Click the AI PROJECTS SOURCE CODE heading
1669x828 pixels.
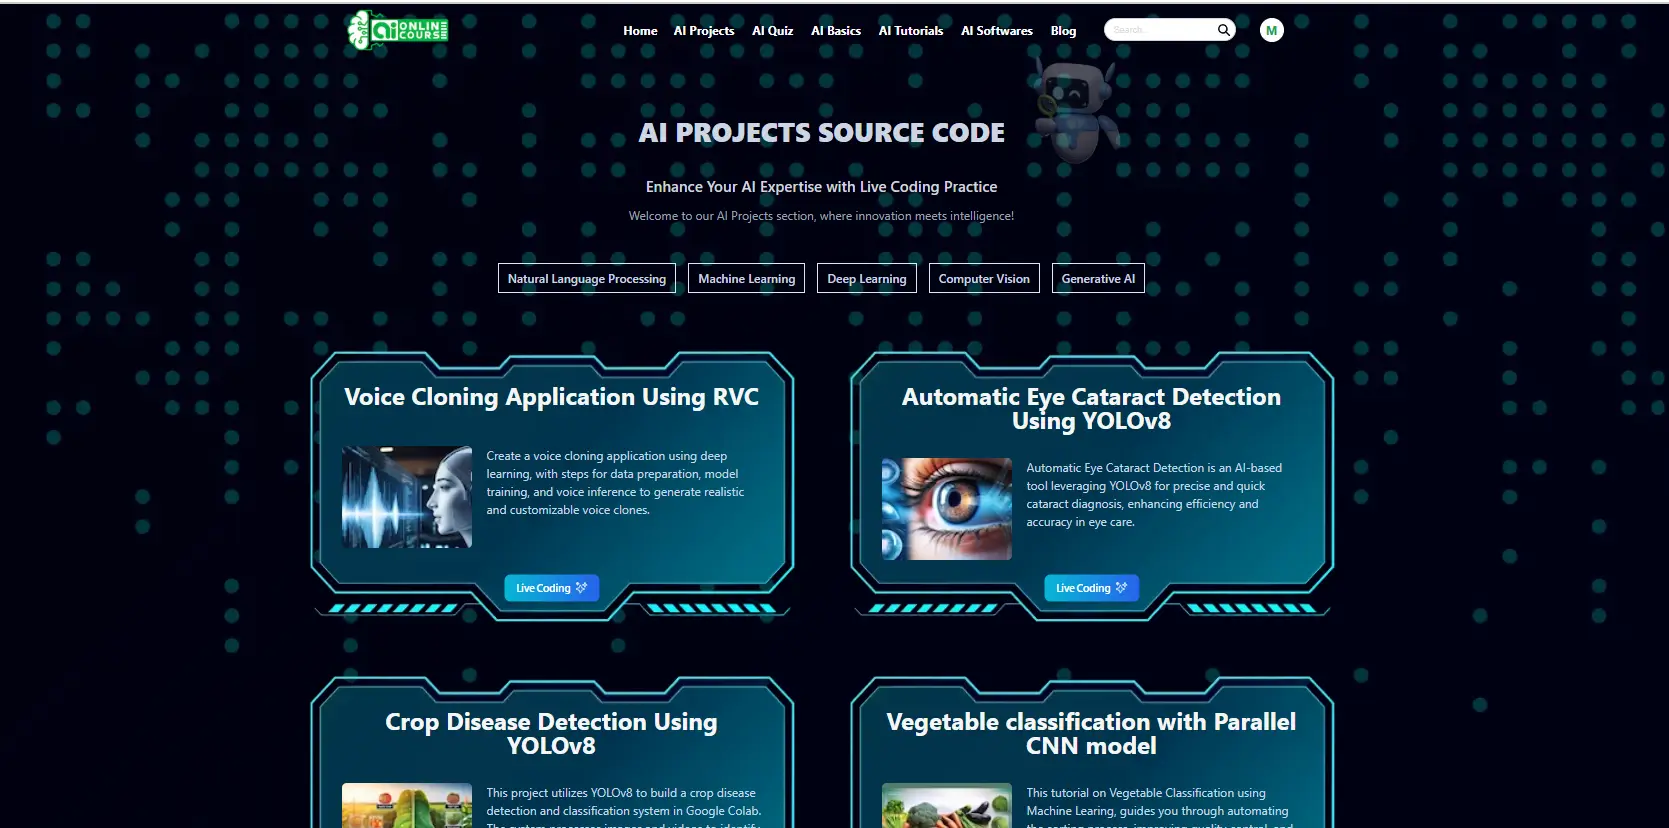[x=822, y=133]
